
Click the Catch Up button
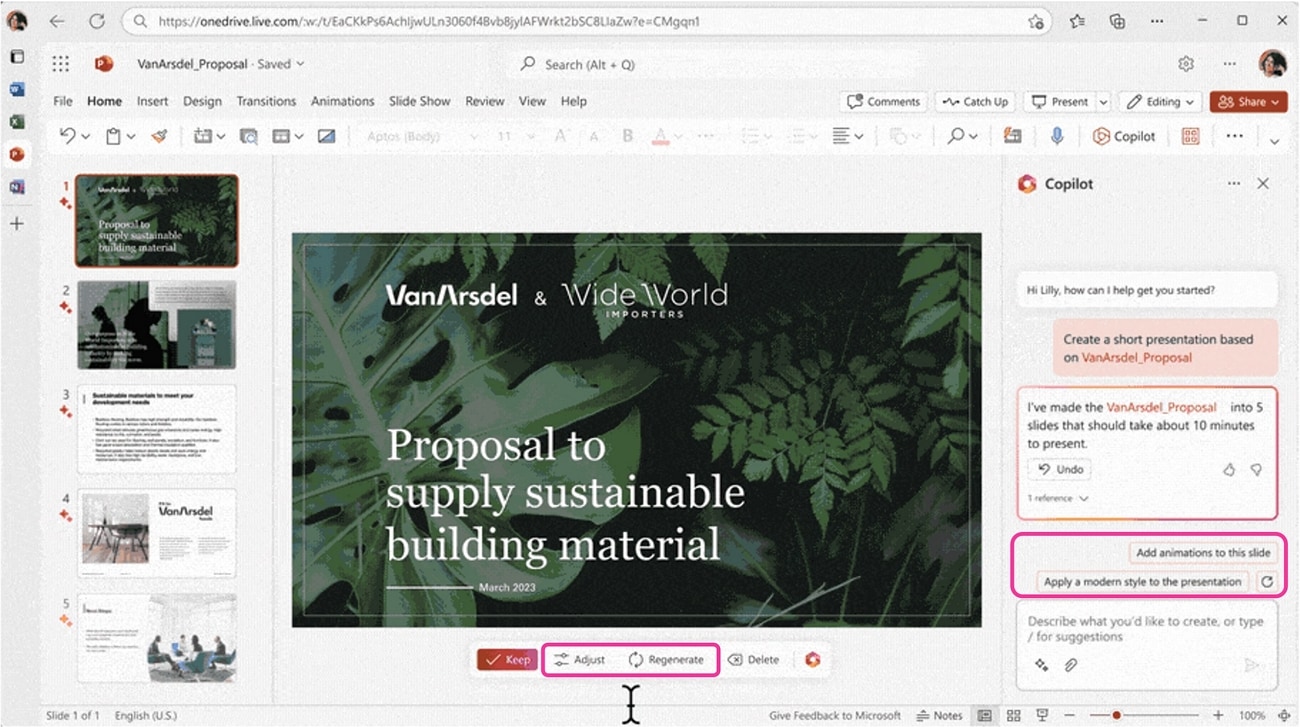coord(975,102)
